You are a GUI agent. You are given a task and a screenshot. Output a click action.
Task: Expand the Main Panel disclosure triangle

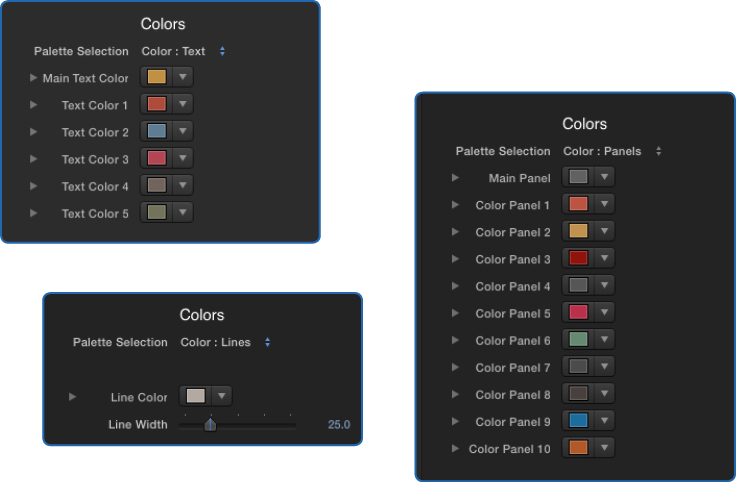pyautogui.click(x=455, y=177)
